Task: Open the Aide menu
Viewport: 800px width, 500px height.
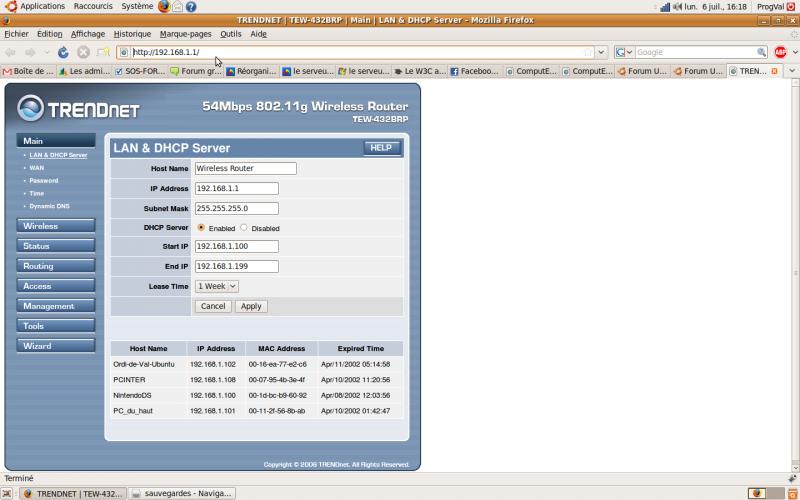Action: 259,34
